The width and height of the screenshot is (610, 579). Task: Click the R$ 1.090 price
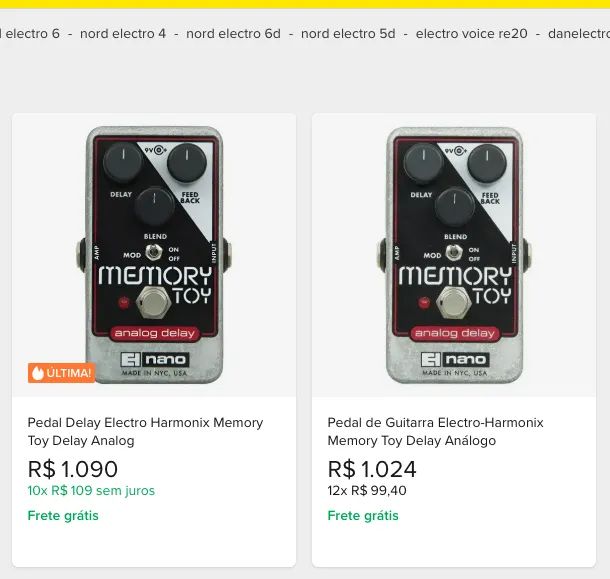(73, 469)
